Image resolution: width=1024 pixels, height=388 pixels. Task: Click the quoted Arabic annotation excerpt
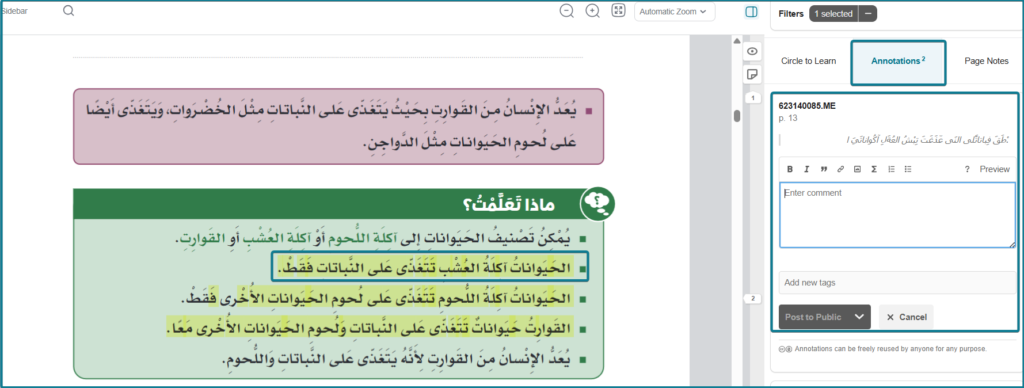pyautogui.click(x=927, y=139)
